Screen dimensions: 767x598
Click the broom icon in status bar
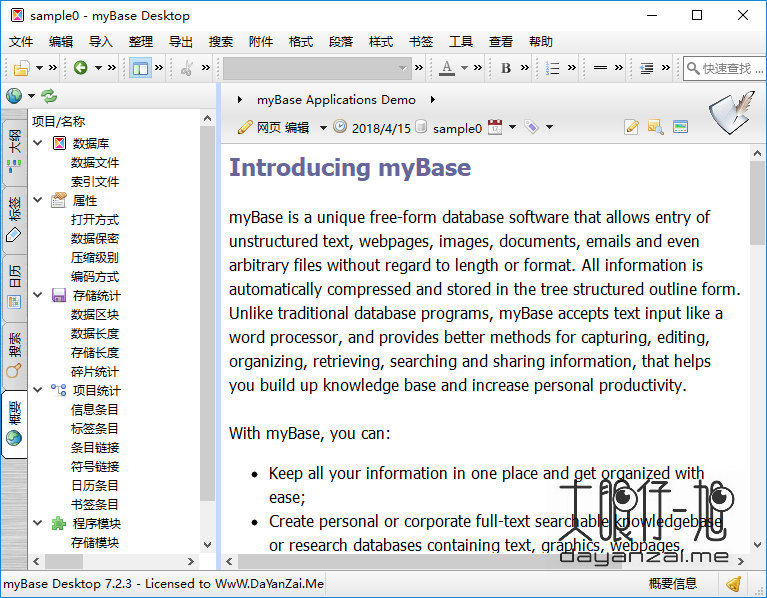(x=733, y=584)
